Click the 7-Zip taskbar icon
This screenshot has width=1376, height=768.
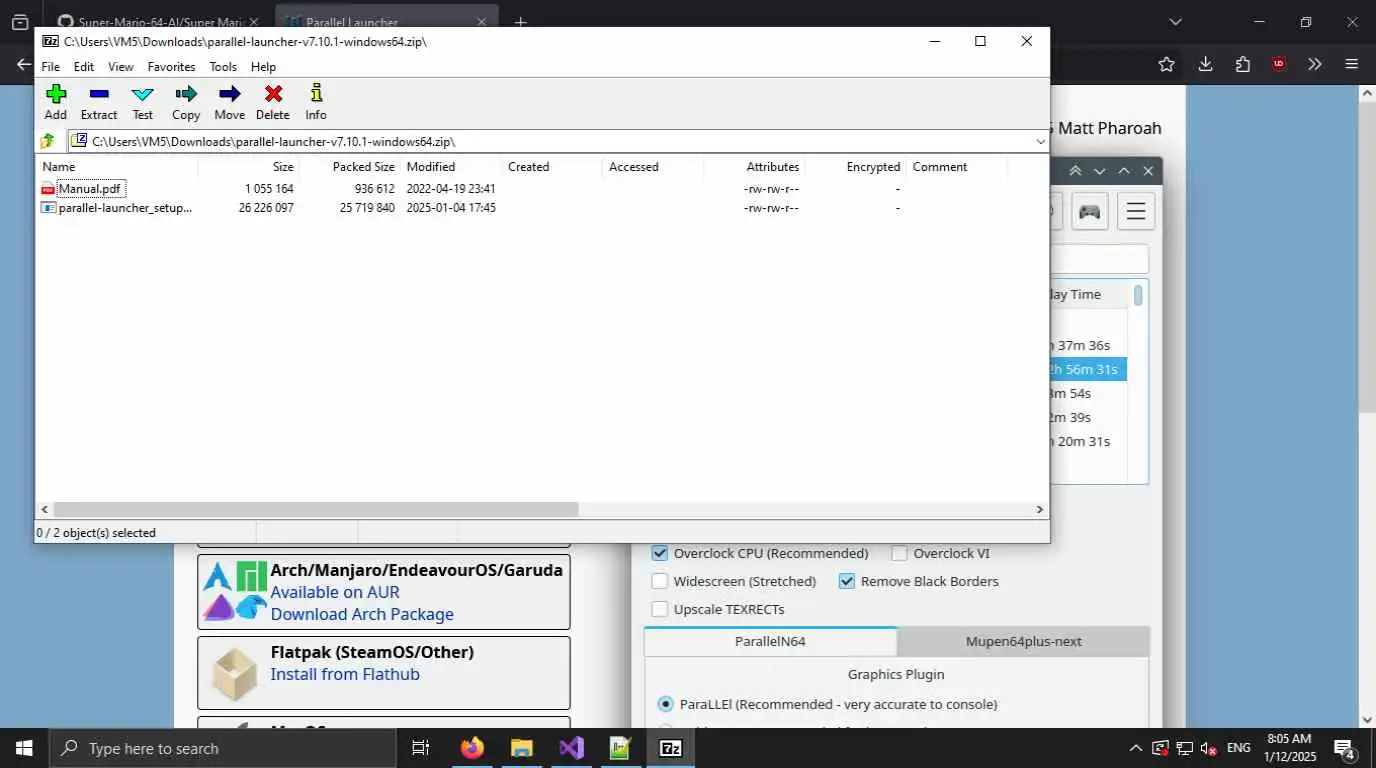pos(670,748)
